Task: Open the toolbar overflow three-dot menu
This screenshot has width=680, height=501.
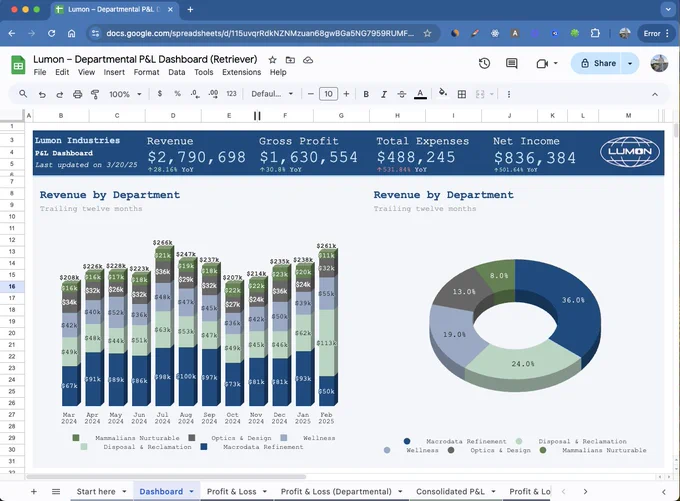Action: (509, 94)
